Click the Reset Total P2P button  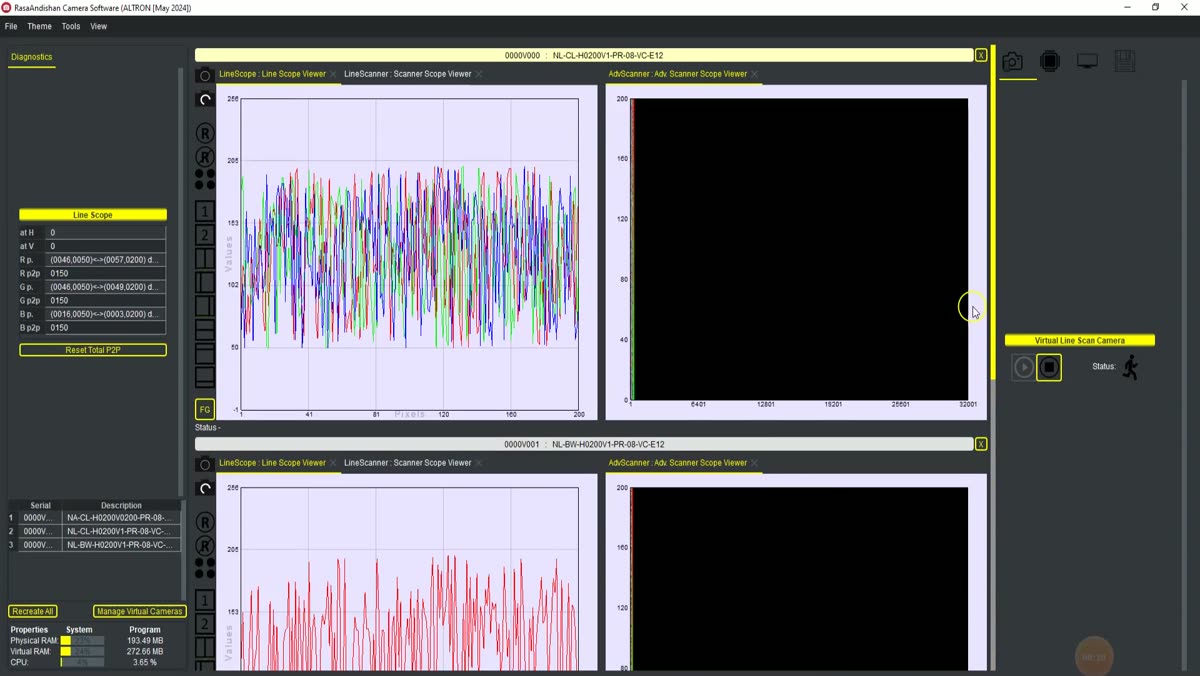pyautogui.click(x=93, y=350)
